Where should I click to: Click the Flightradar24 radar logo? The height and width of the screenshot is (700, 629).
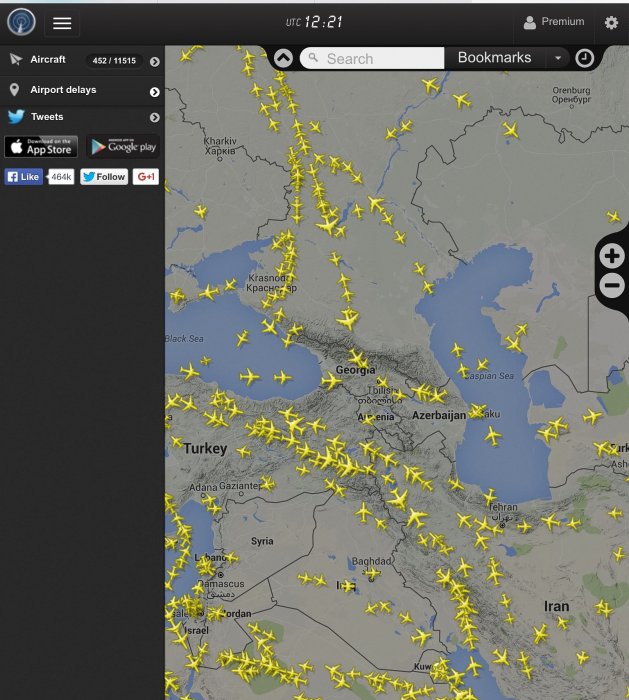pos(20,22)
